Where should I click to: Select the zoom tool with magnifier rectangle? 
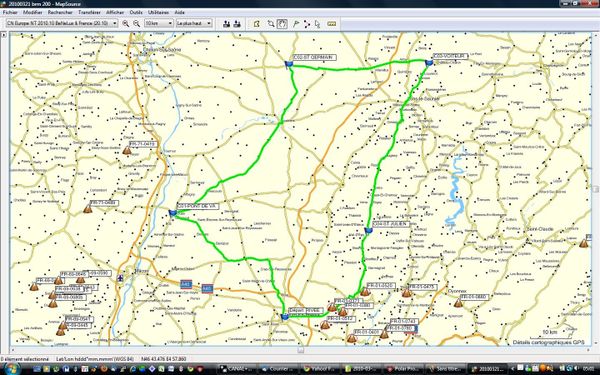[x=271, y=24]
